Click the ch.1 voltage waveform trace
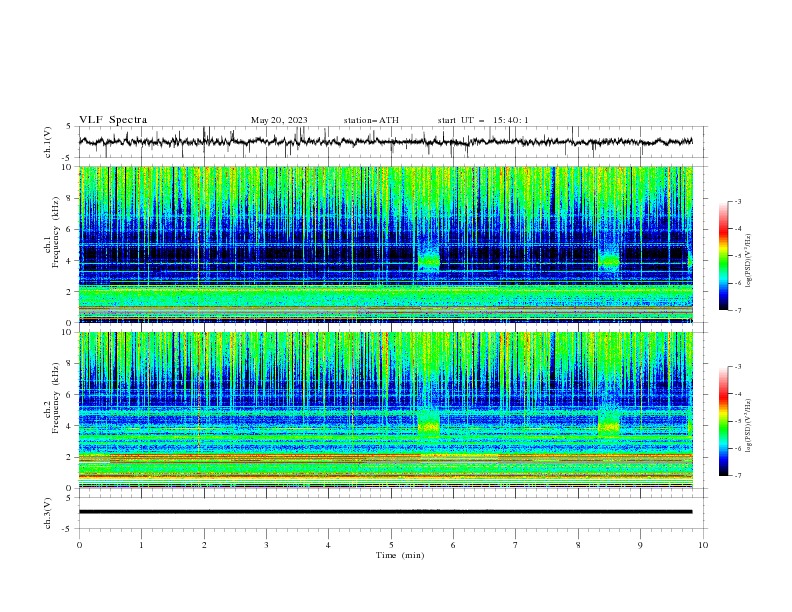The height and width of the screenshot is (612, 792). (x=385, y=141)
